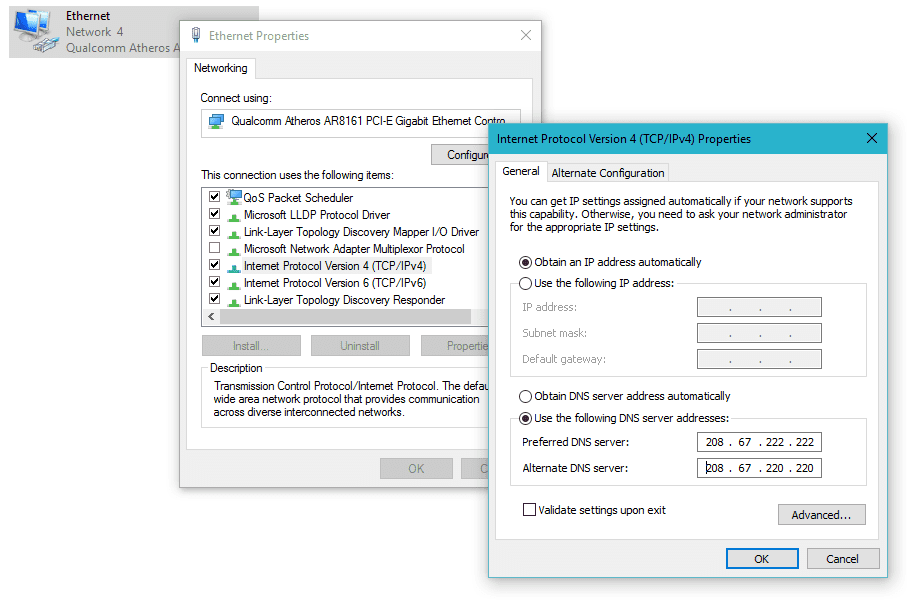Image resolution: width=907 pixels, height=609 pixels.
Task: Click the Link-Layer Topology Discovery Mapper icon
Action: click(234, 233)
